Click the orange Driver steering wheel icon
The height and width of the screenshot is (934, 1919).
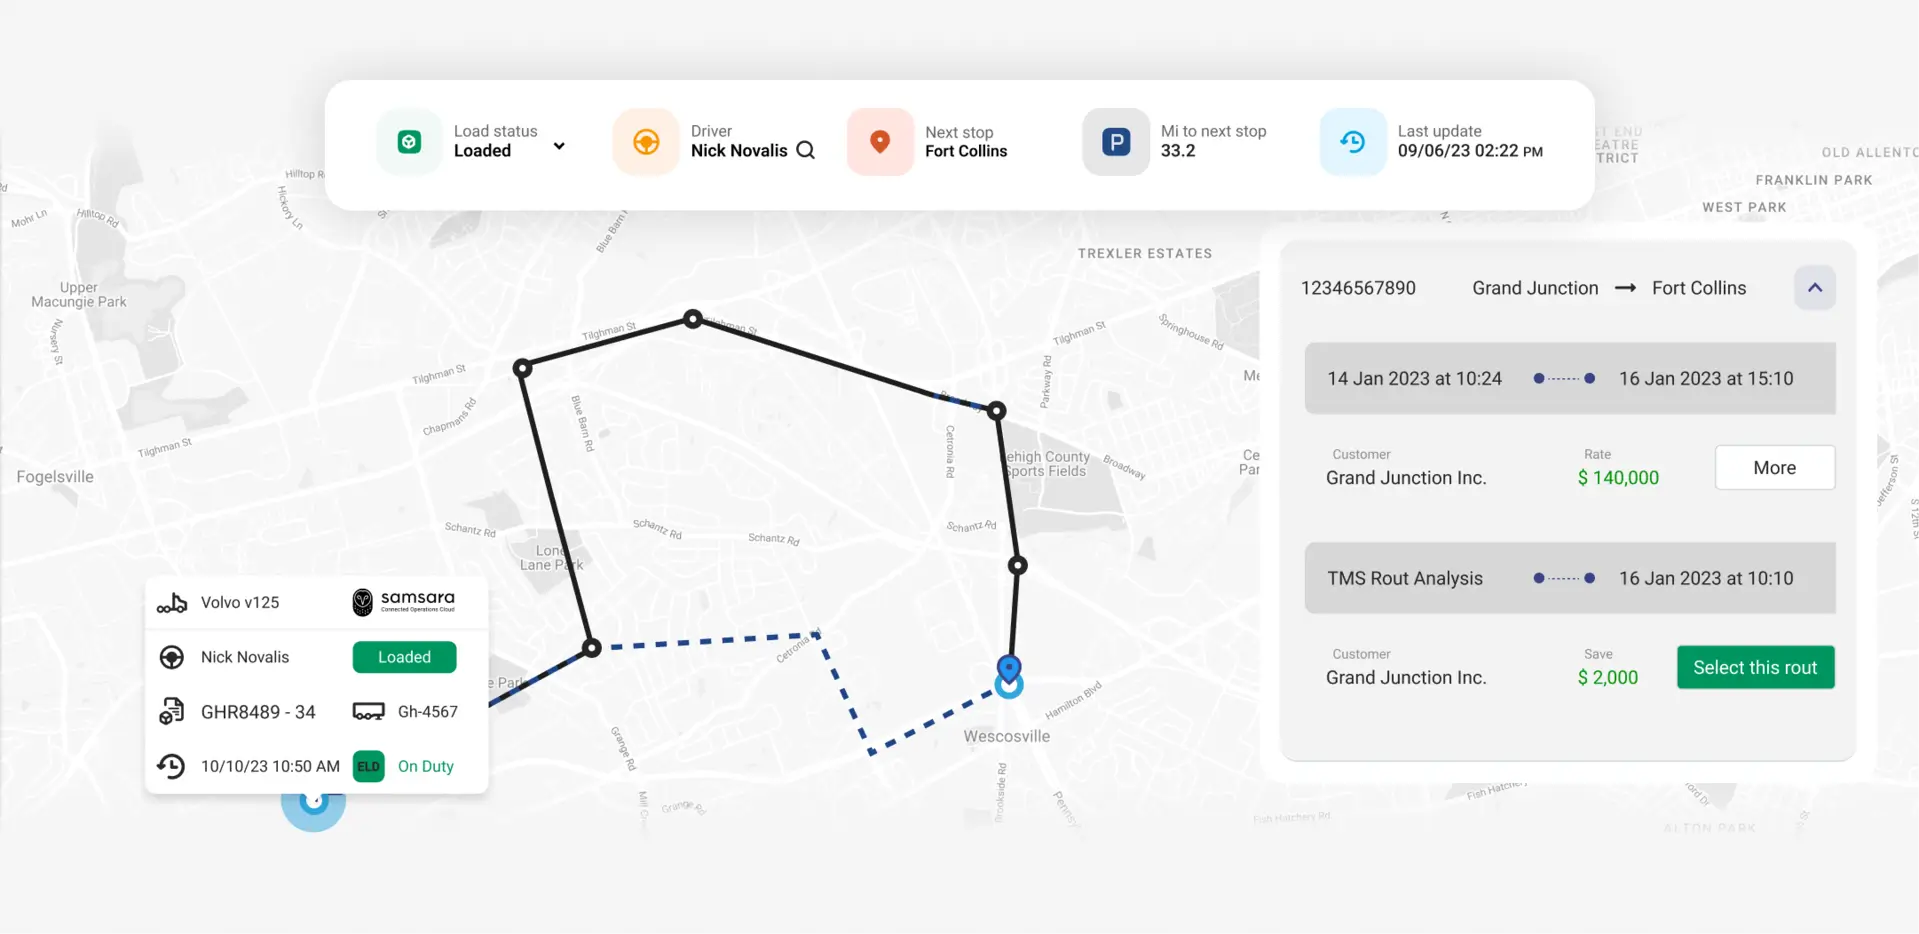coord(646,142)
